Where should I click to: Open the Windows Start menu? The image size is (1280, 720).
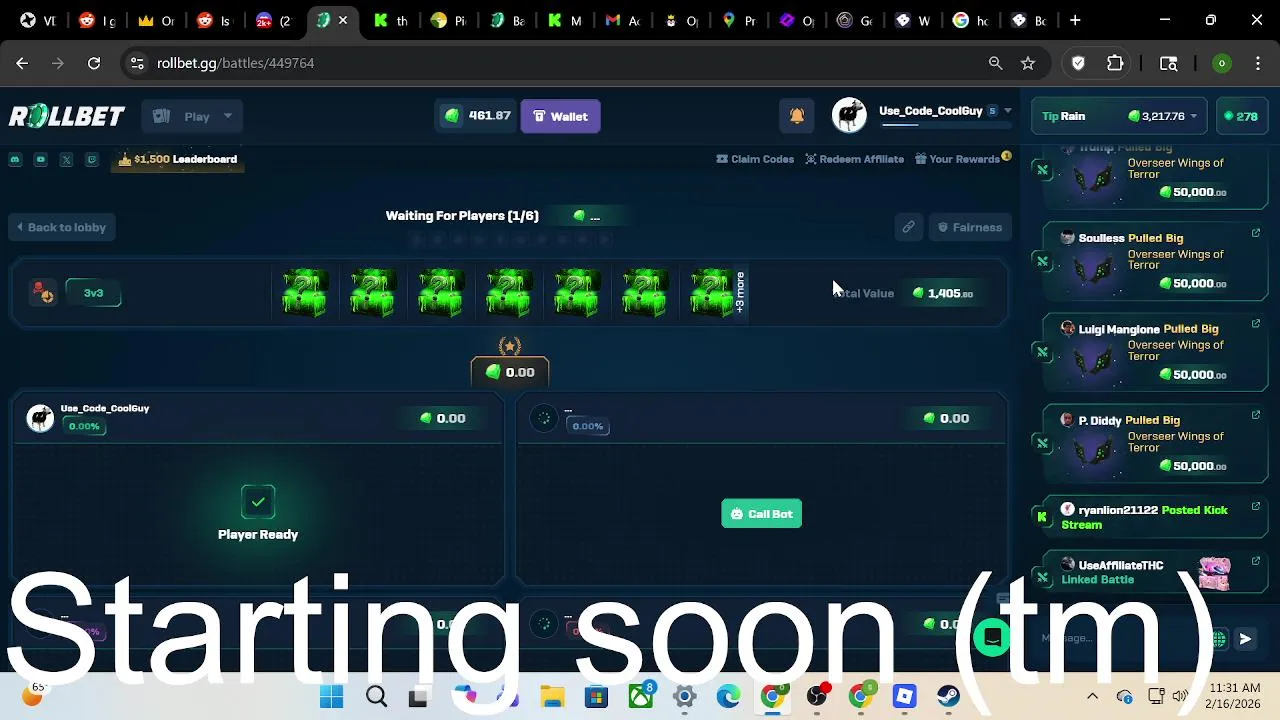331,696
